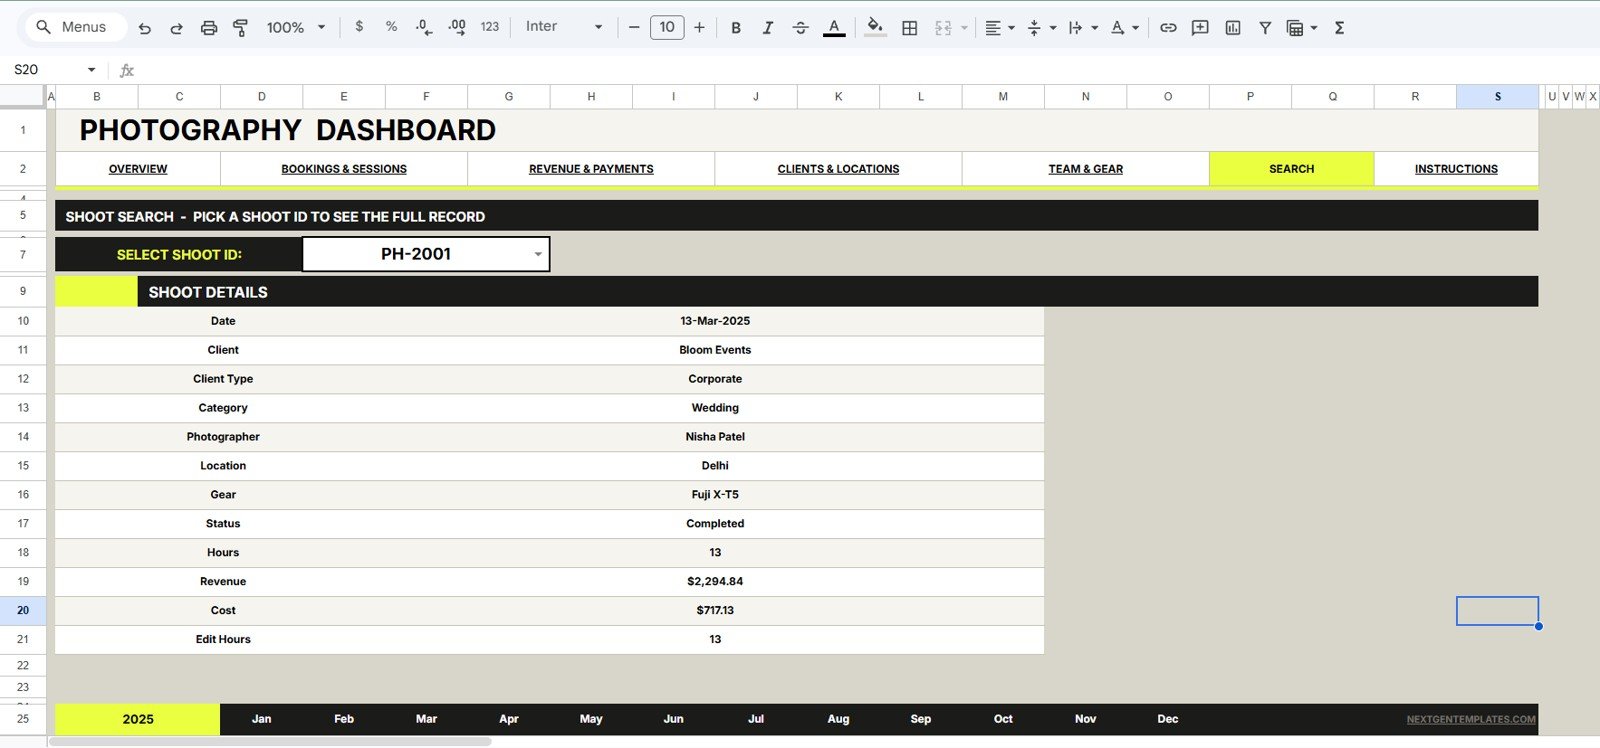Toggle strikethrough formatting
Viewport: 1600px width, 748px height.
[x=800, y=28]
